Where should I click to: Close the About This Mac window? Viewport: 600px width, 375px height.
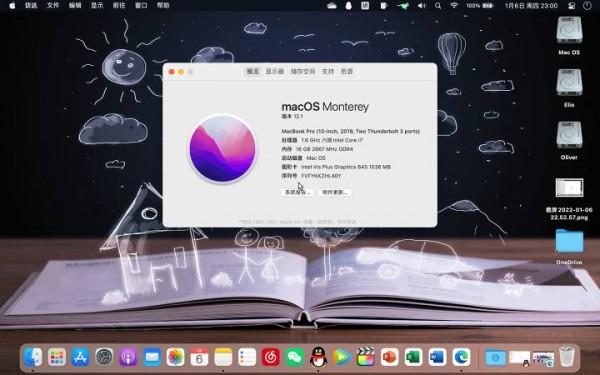(x=171, y=72)
